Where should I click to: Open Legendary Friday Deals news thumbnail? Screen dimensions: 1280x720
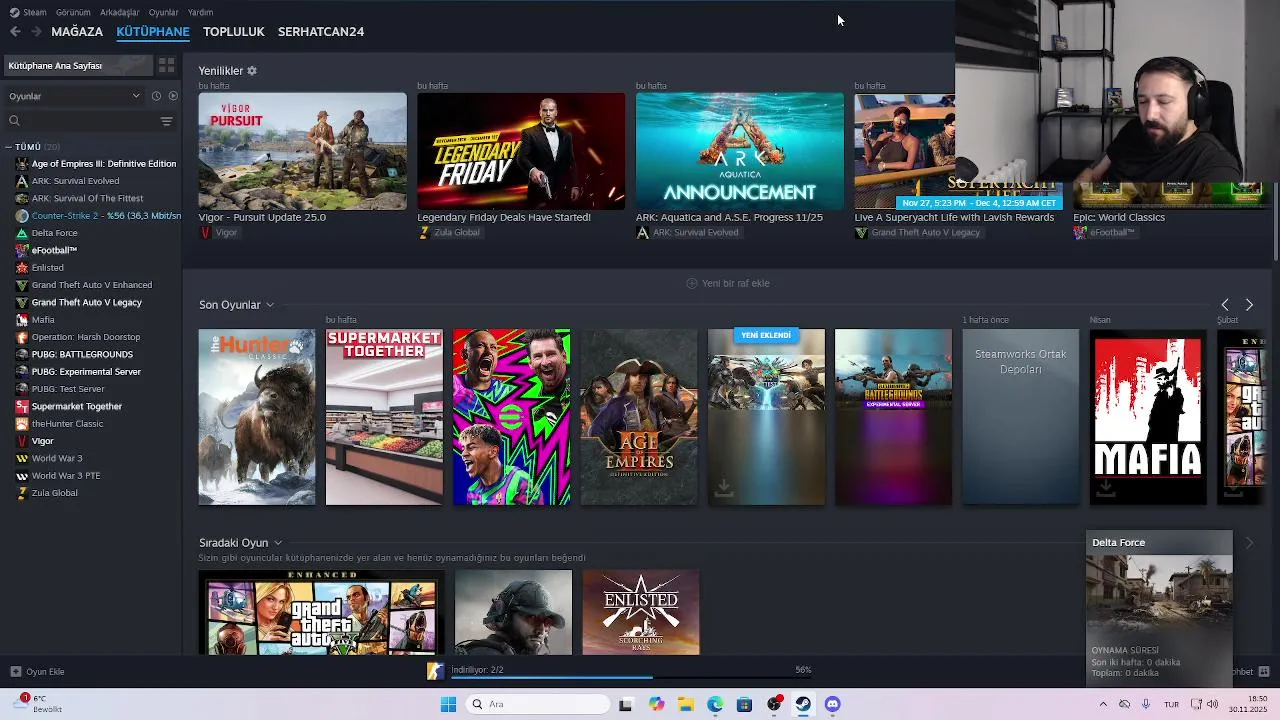[x=521, y=151]
